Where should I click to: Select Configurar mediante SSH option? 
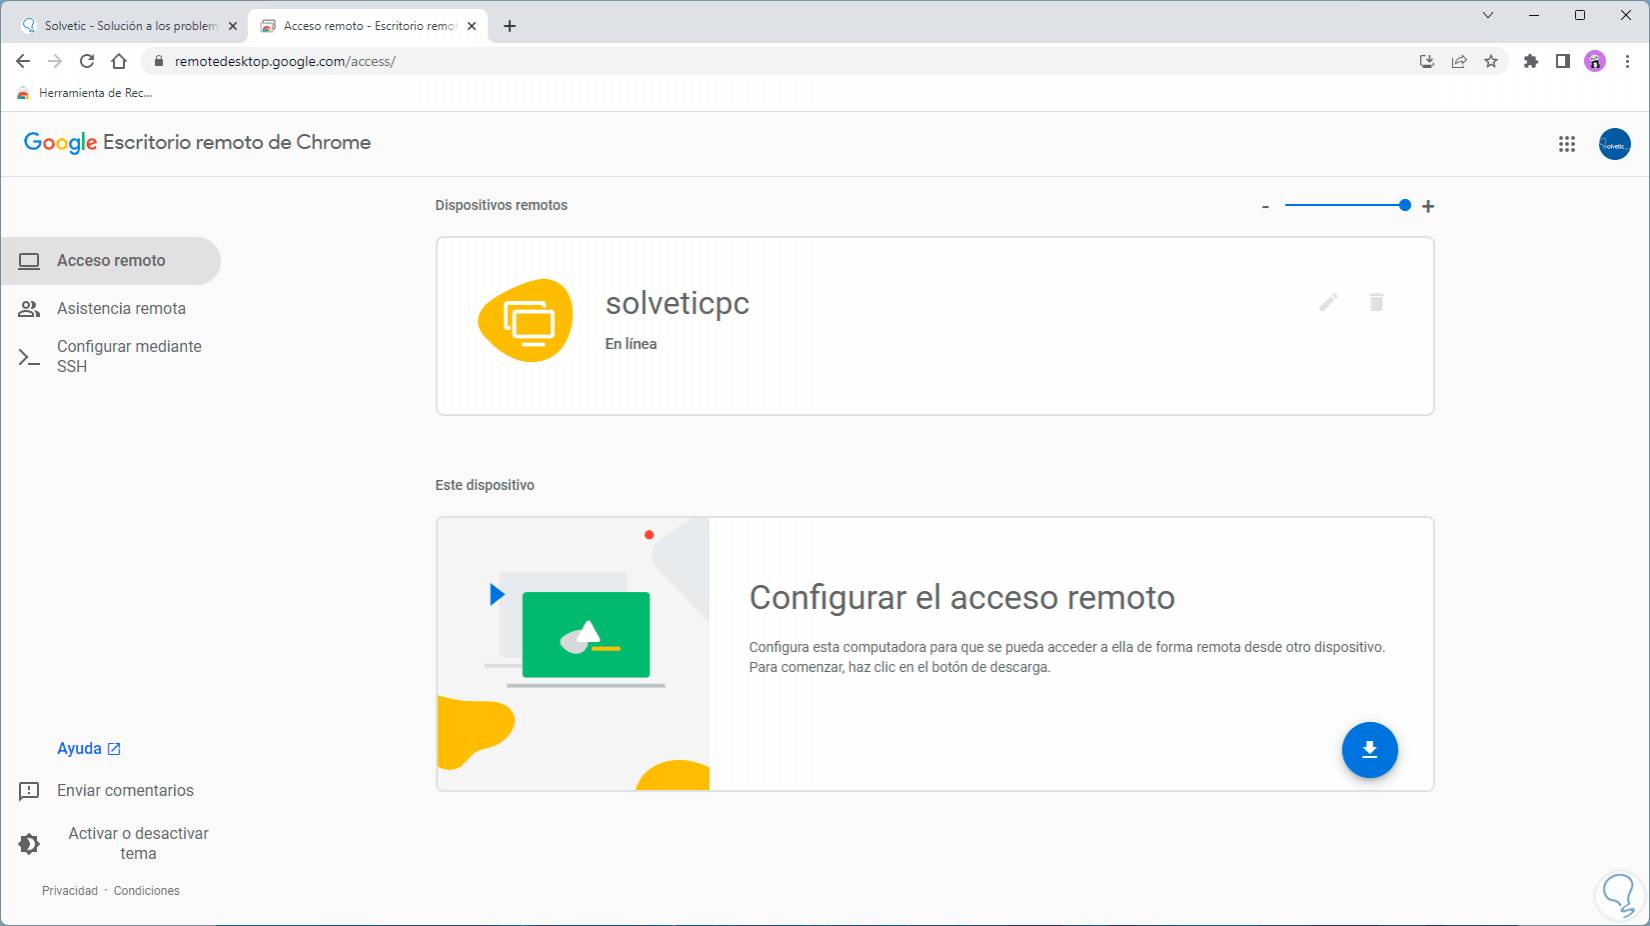pos(128,356)
